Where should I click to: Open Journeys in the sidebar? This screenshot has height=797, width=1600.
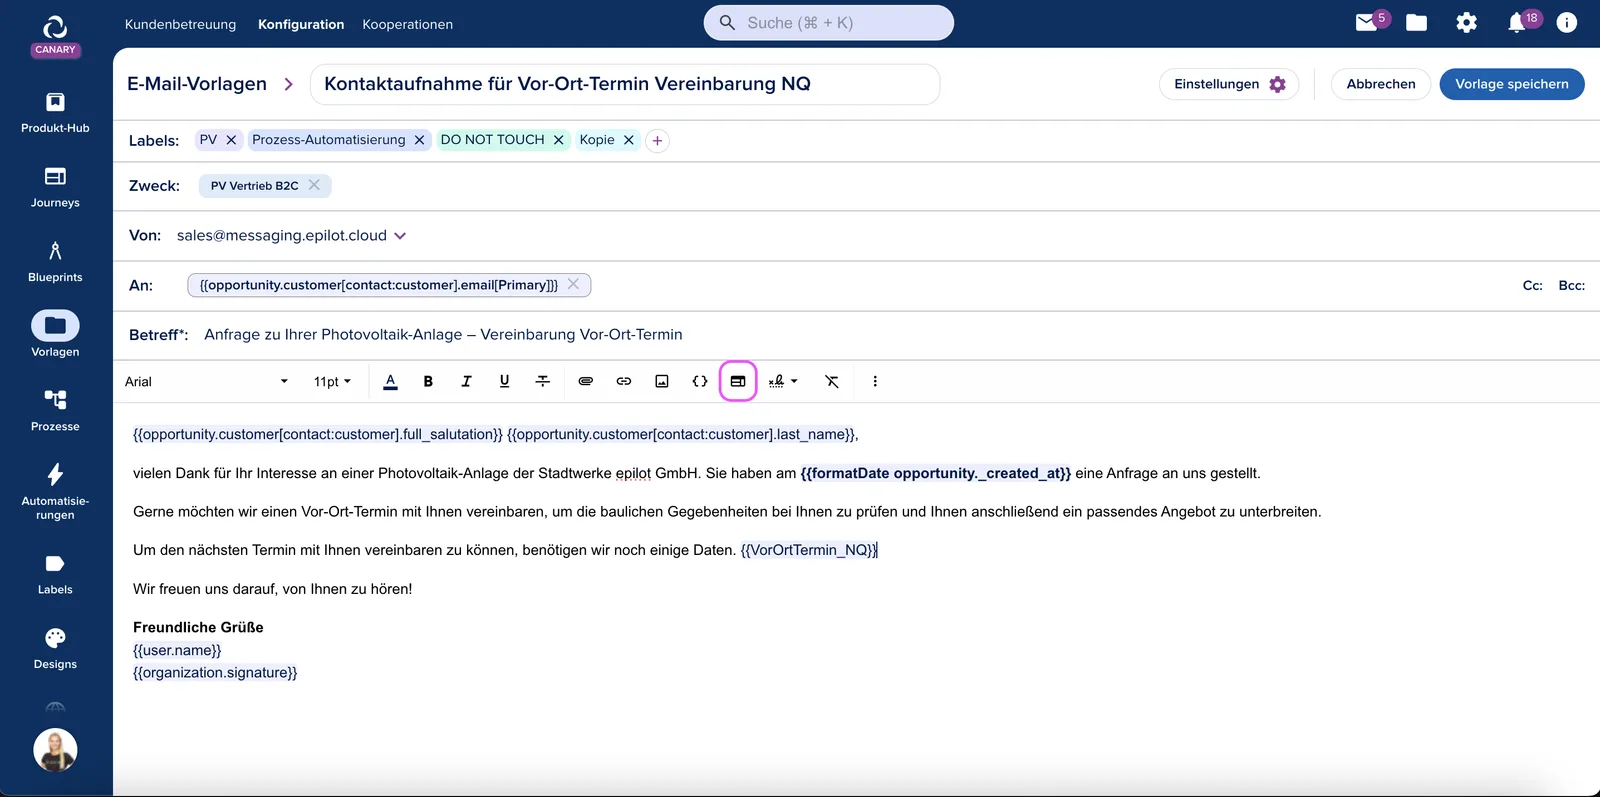(55, 187)
